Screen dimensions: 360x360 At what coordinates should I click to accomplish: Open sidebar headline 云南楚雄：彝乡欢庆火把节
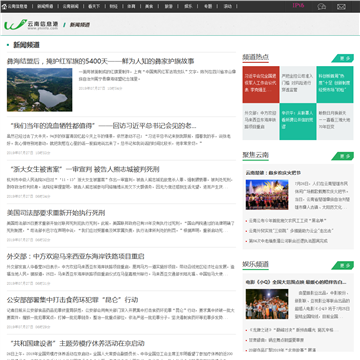(x=273, y=173)
